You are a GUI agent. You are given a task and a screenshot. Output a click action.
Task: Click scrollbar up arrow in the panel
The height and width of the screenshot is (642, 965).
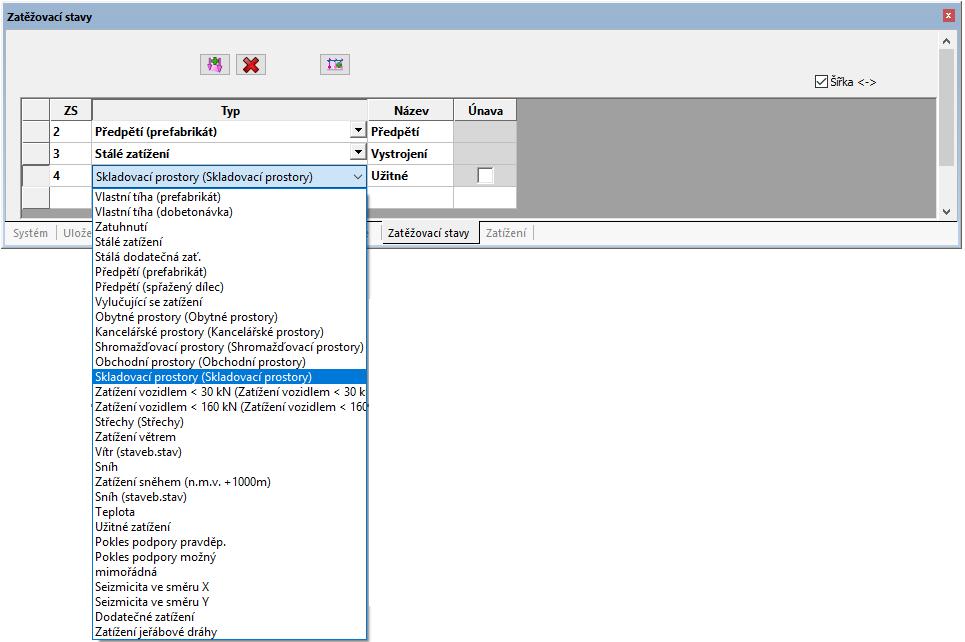(x=947, y=41)
